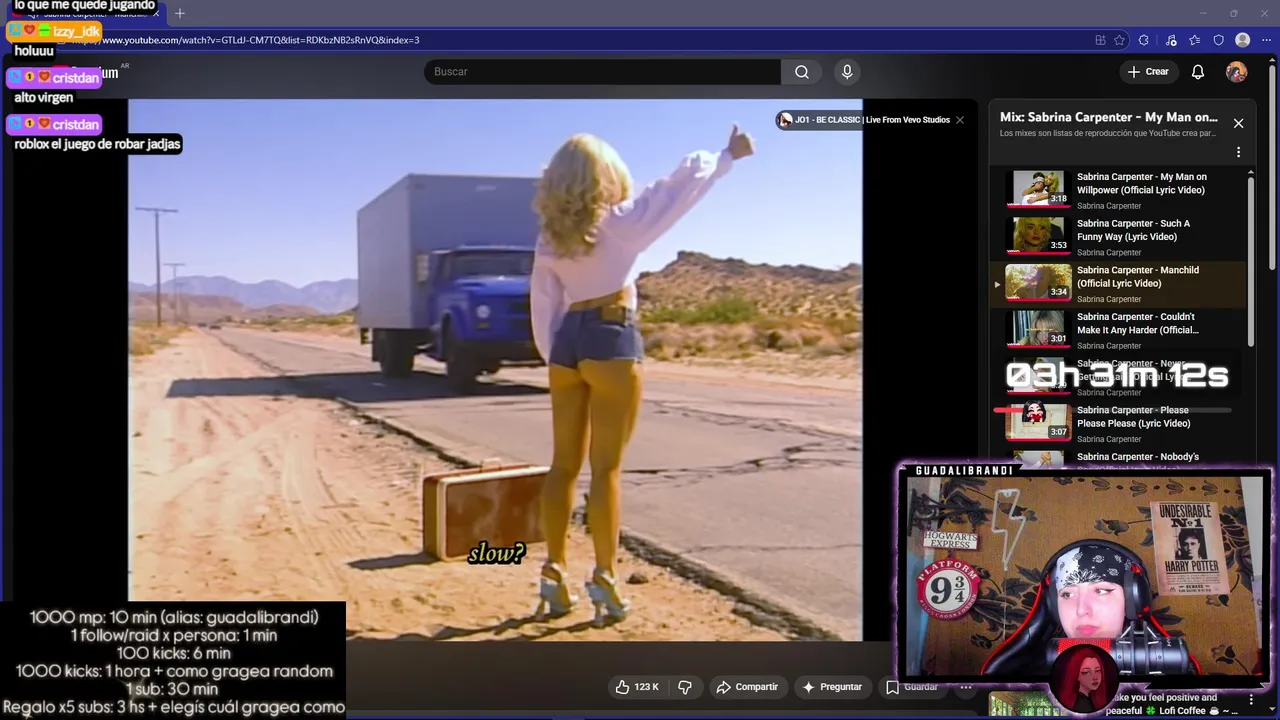Add this page to favorites star
This screenshot has width=1280, height=720.
[x=1119, y=40]
